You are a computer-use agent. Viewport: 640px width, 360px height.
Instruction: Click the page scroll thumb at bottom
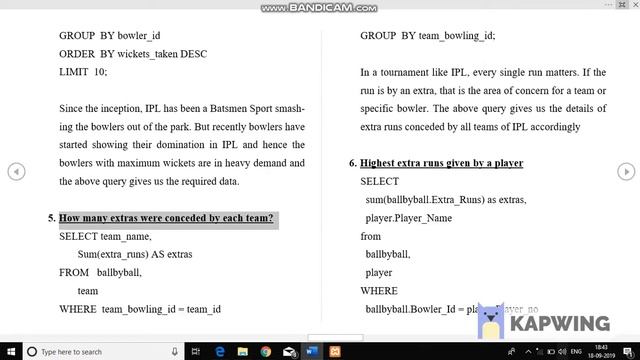click(x=336, y=338)
